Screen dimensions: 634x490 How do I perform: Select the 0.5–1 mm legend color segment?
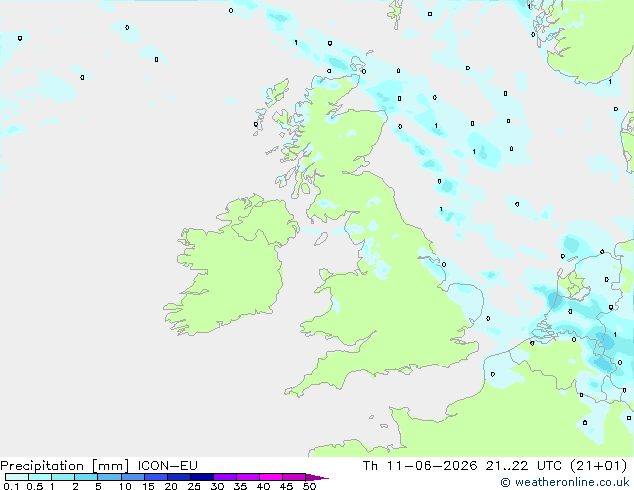[x=40, y=477]
